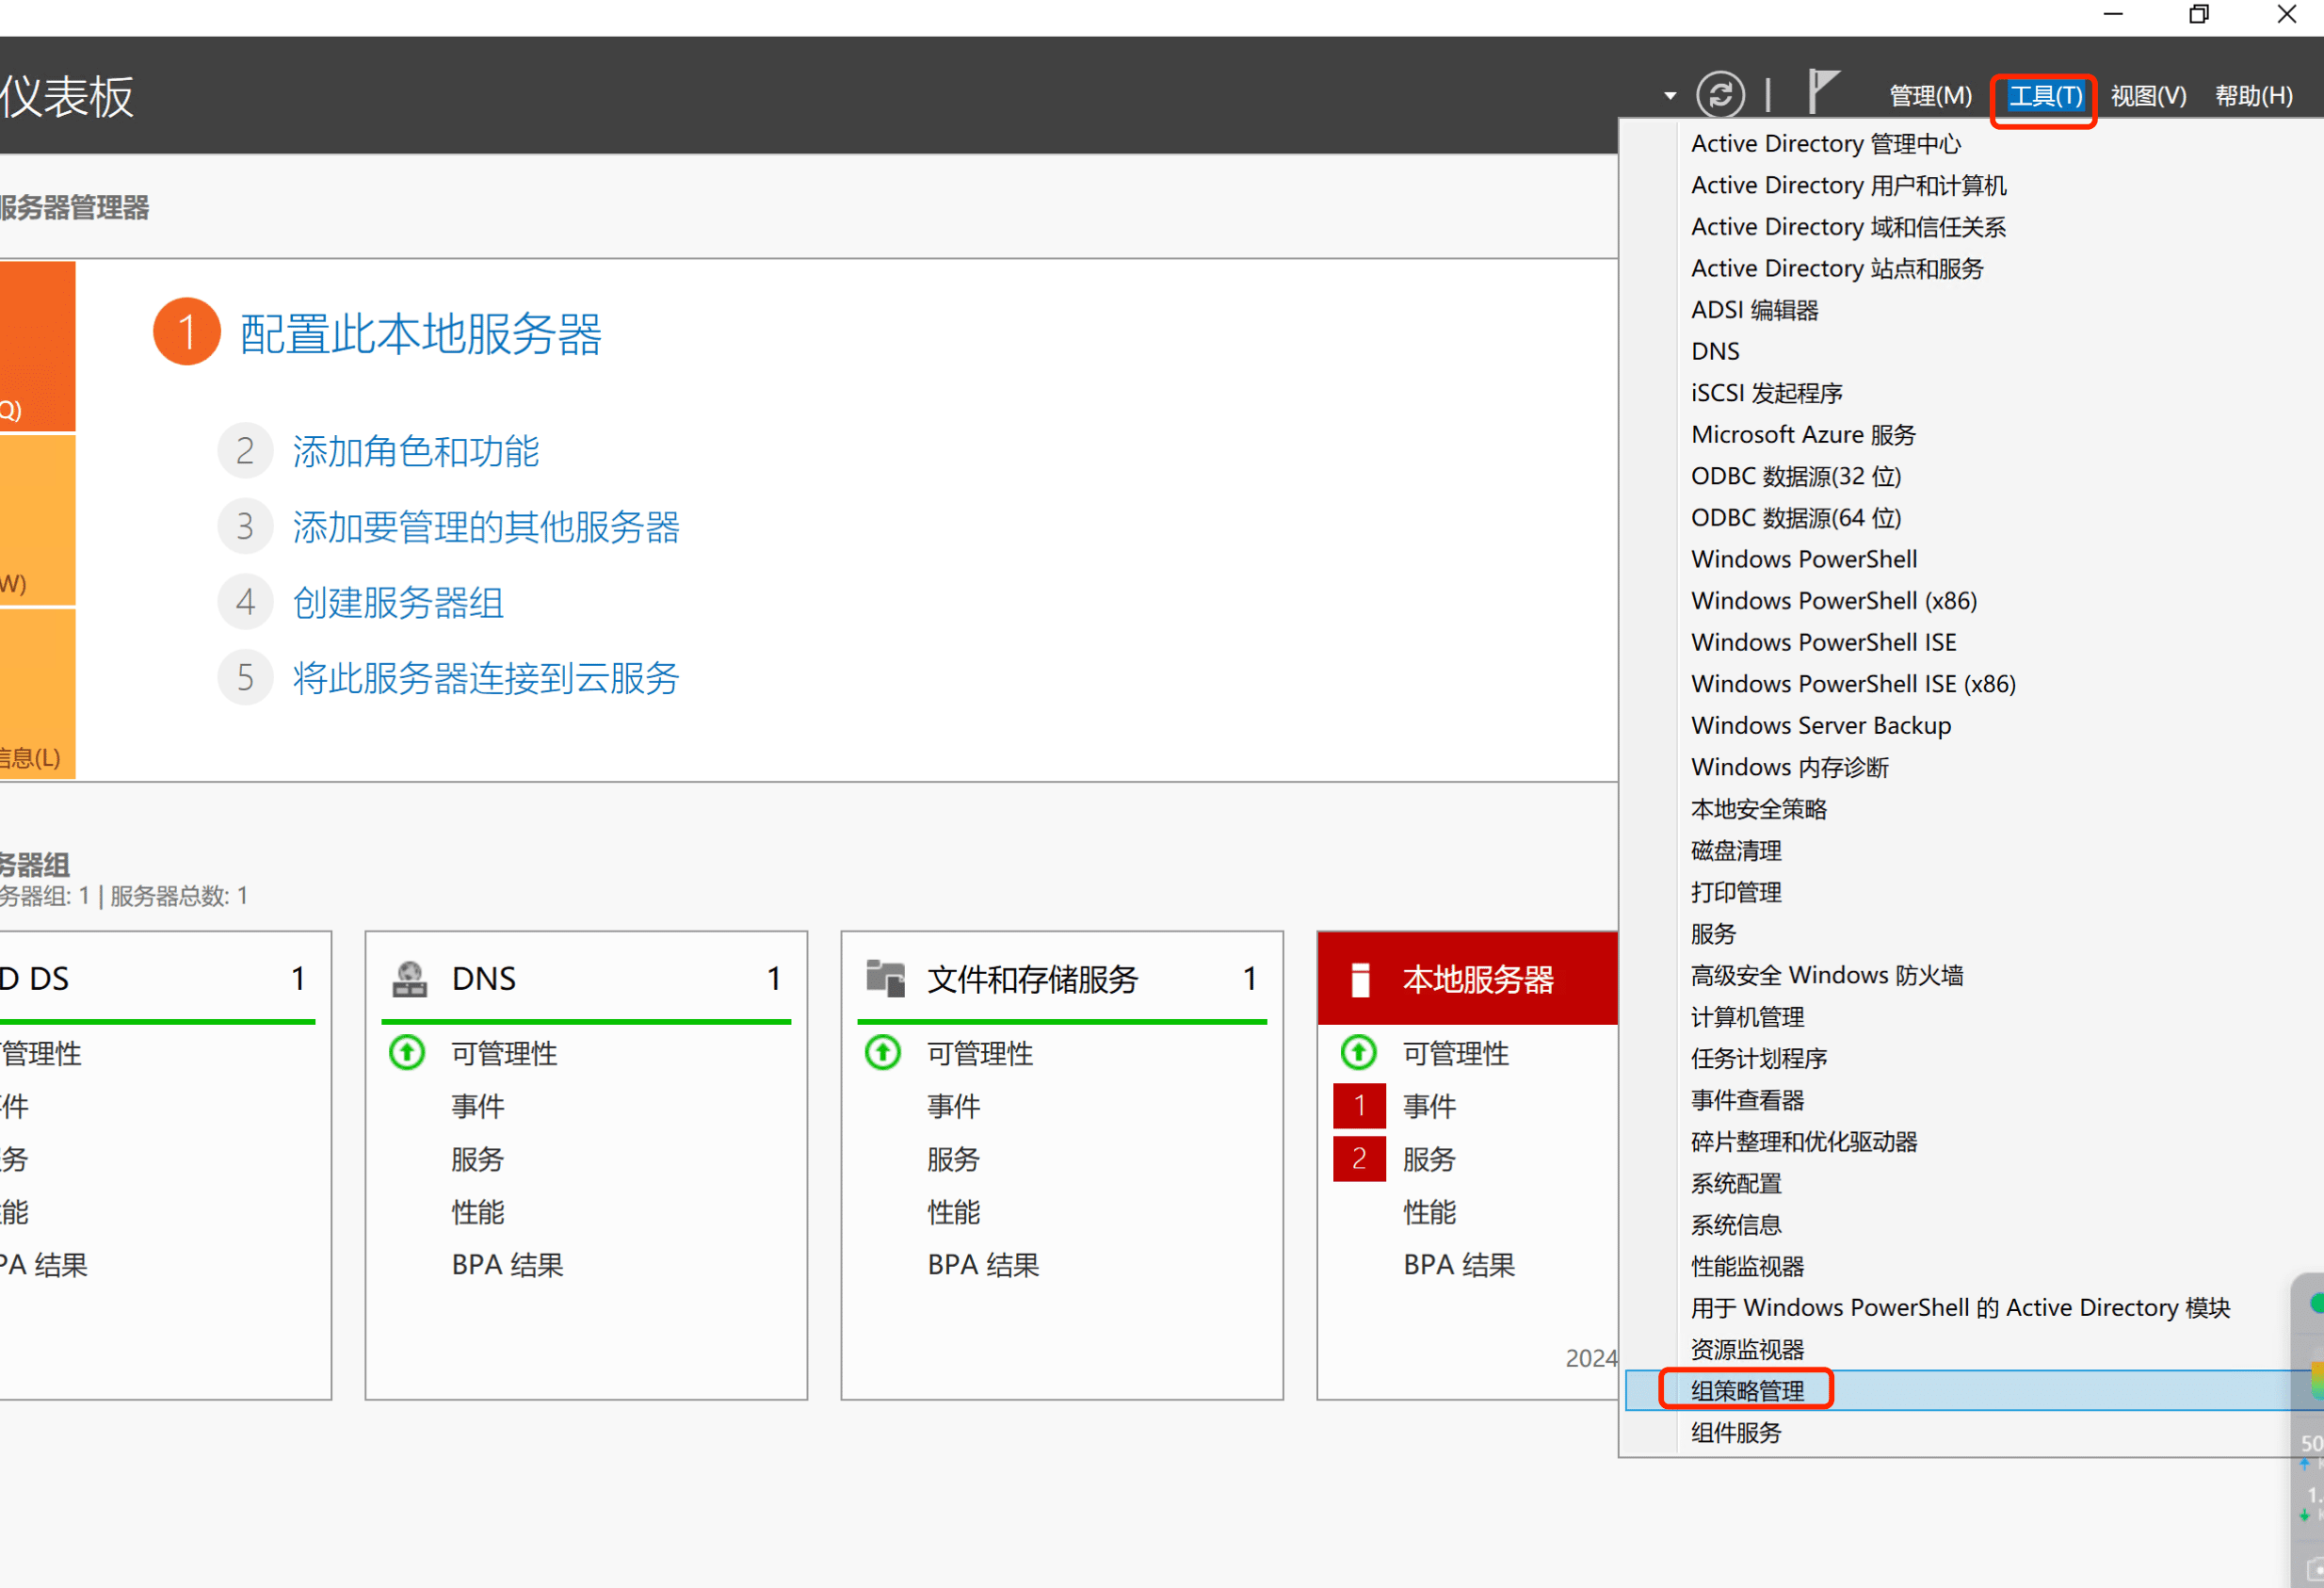Launch Windows PowerShell (x86)

click(1834, 601)
